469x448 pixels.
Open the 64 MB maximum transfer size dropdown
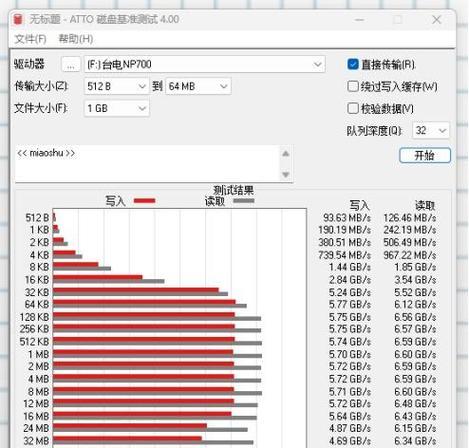click(198, 86)
